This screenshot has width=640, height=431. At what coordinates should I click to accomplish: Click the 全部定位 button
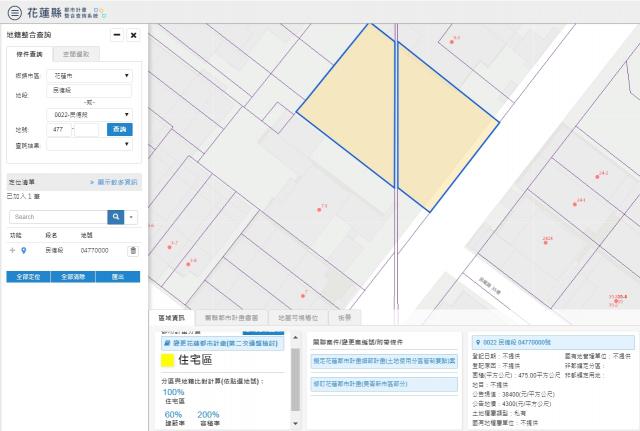click(25, 276)
